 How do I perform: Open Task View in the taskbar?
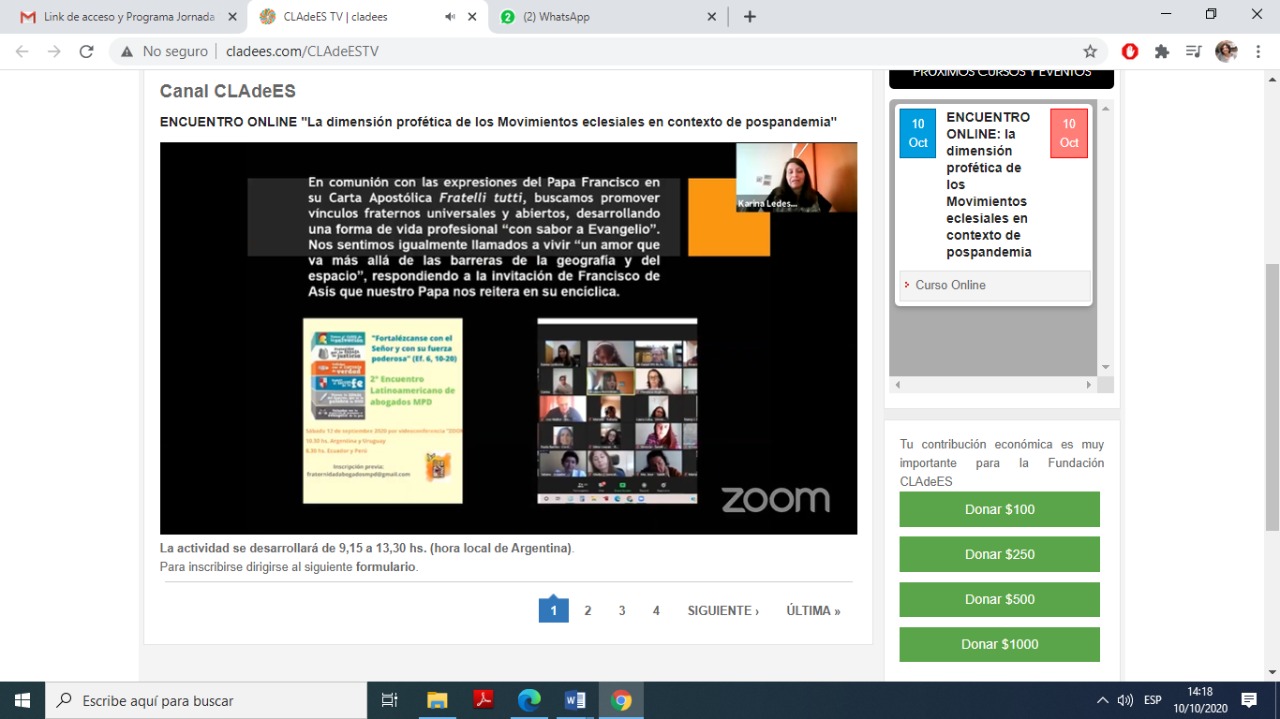390,700
